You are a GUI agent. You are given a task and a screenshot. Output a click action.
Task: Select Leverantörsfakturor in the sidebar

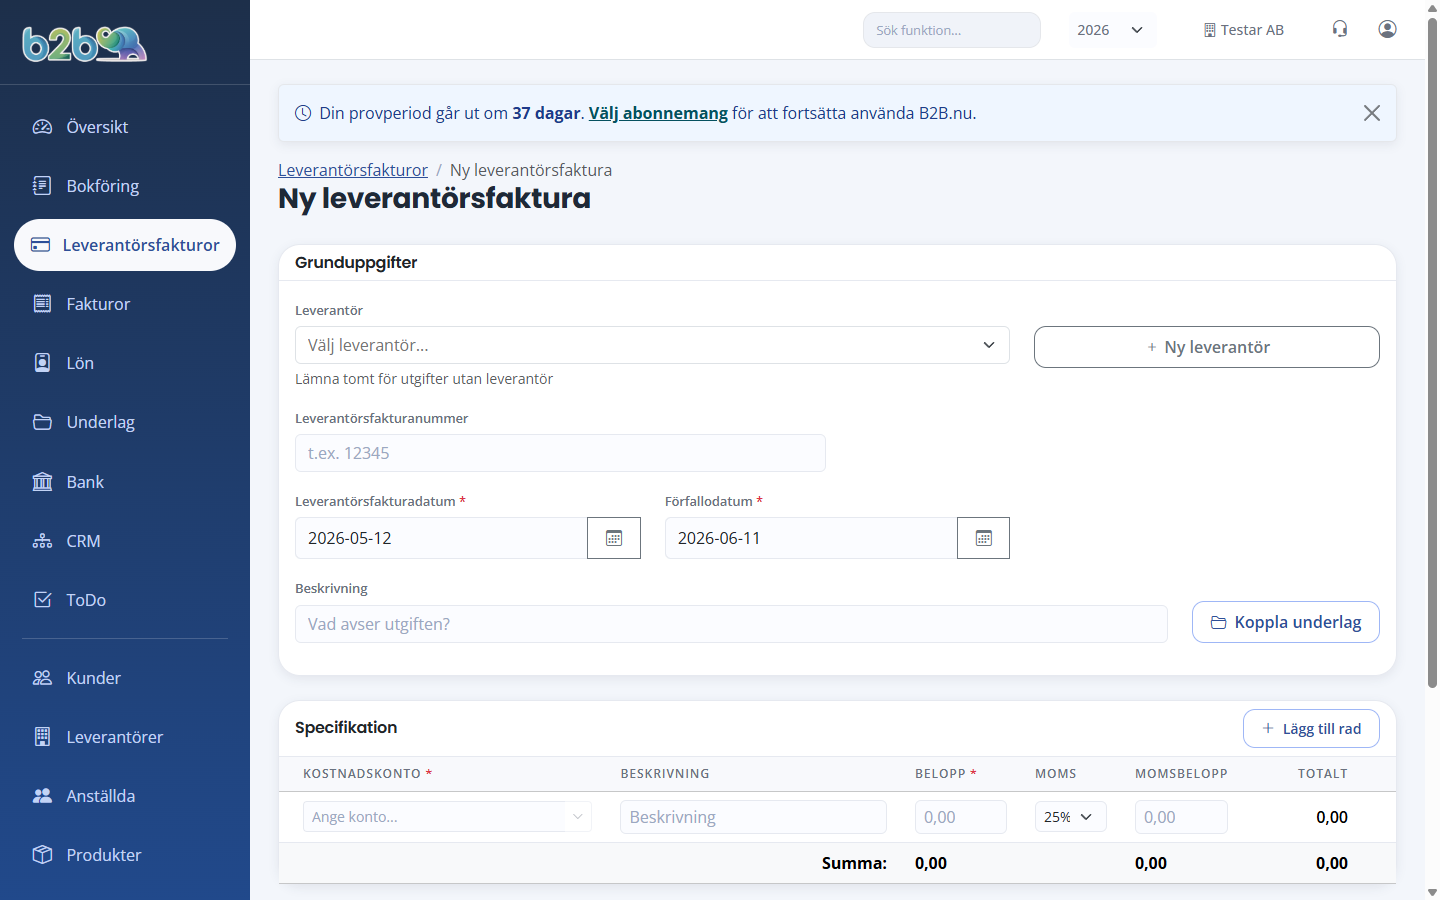125,245
